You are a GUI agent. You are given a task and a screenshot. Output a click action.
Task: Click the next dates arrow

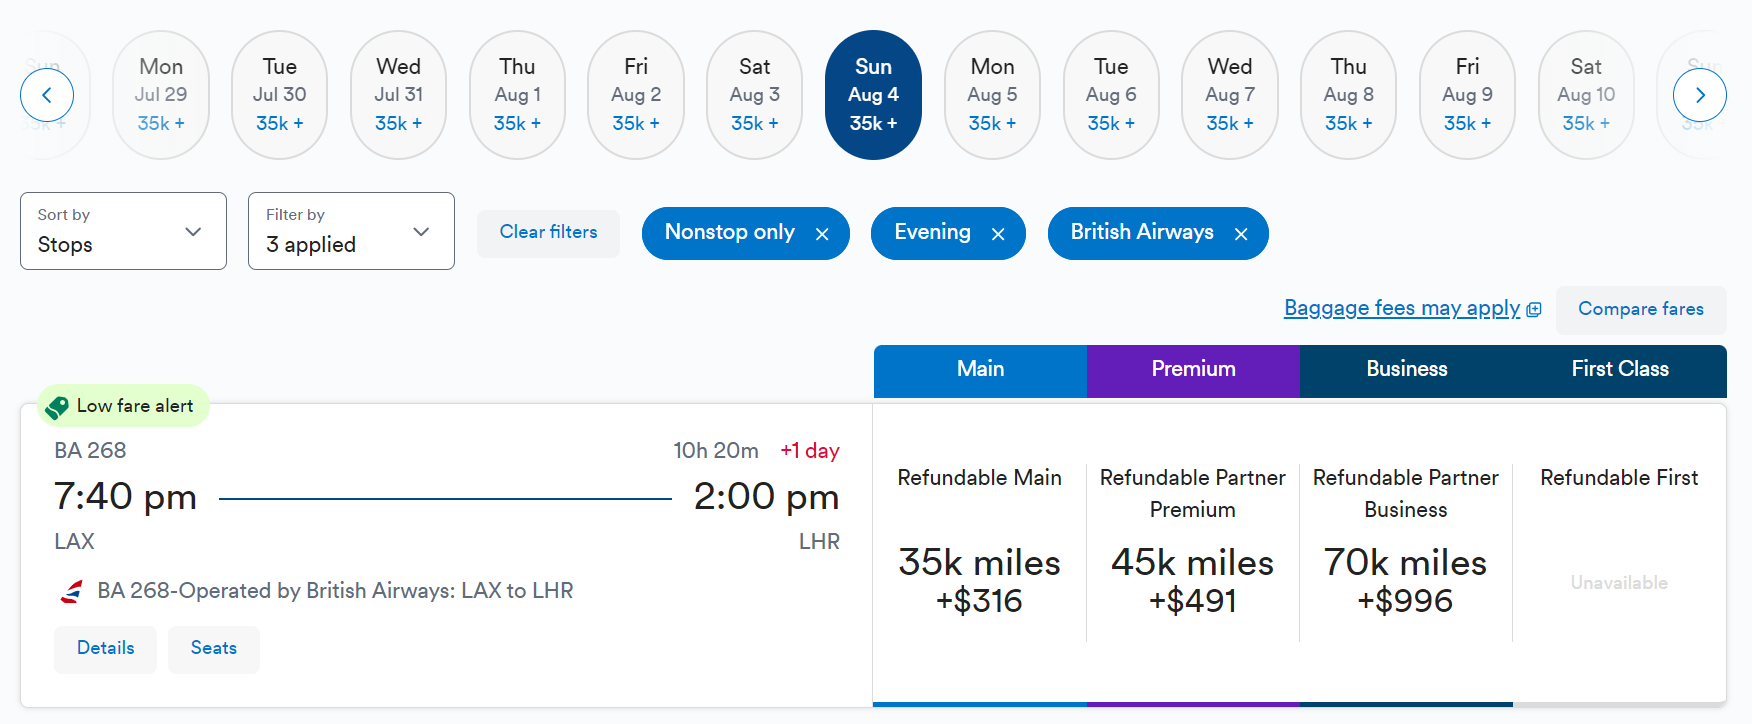pyautogui.click(x=1700, y=95)
